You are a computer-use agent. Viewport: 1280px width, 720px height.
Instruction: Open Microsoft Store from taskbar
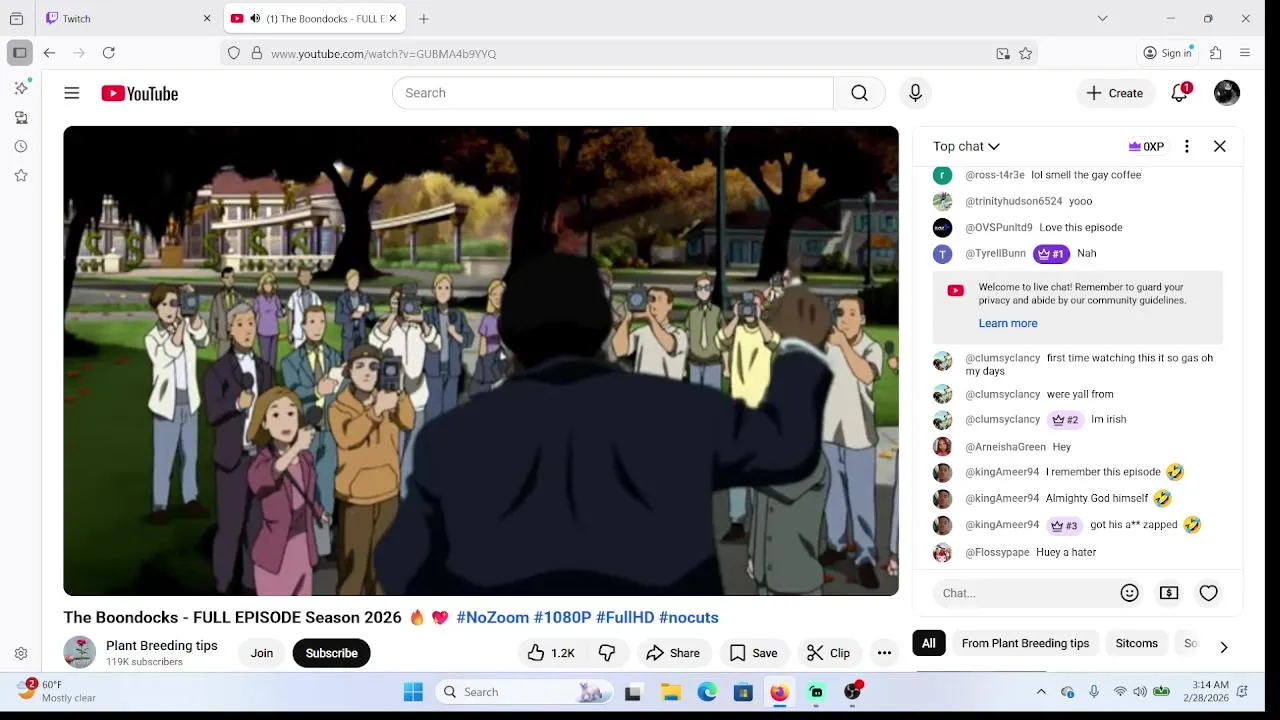(743, 692)
